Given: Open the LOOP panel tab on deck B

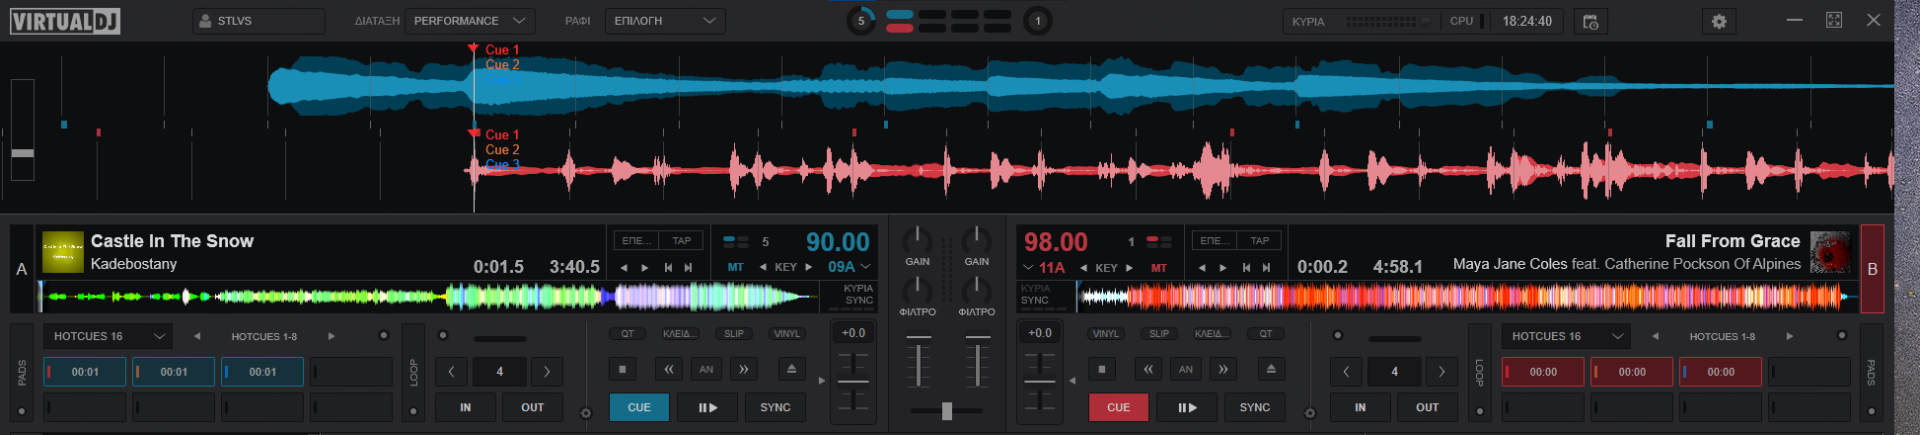Looking at the screenshot, I should point(1480,372).
